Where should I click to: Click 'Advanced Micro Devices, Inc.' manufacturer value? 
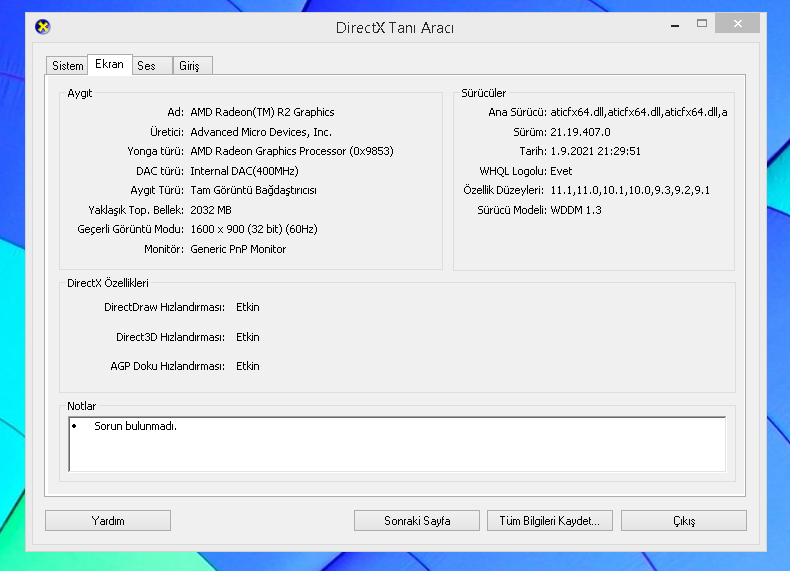261,132
